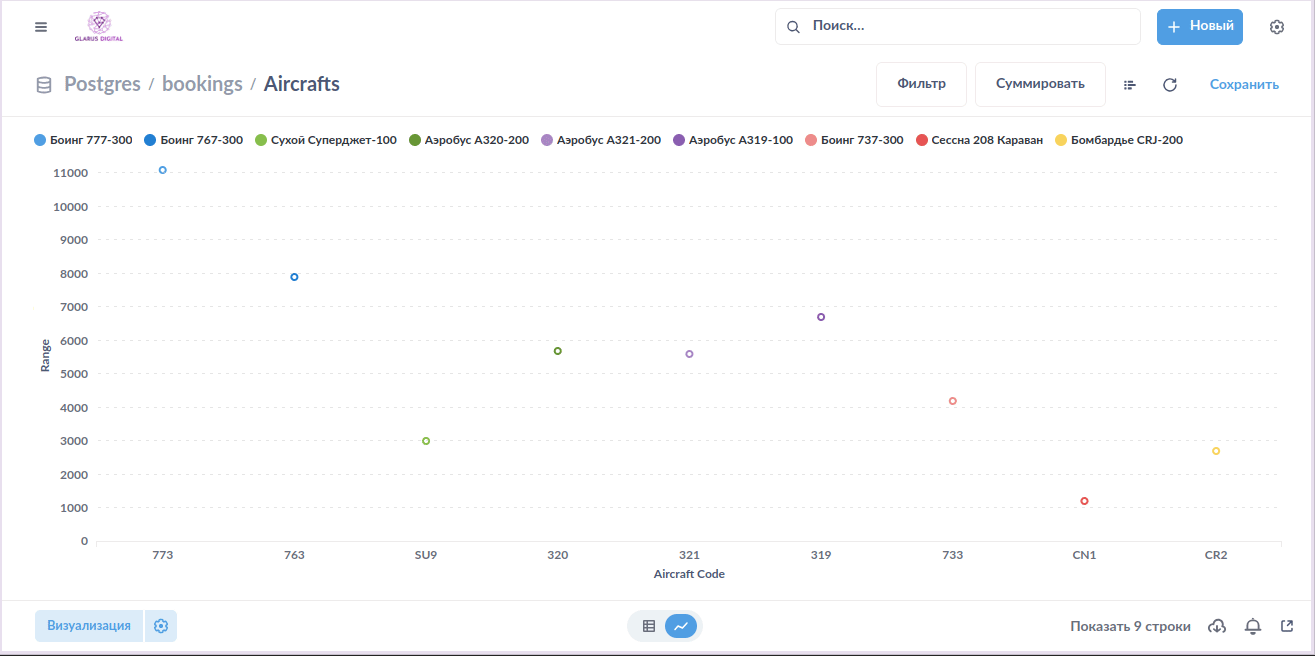Open the notebook editor icon

(1130, 85)
